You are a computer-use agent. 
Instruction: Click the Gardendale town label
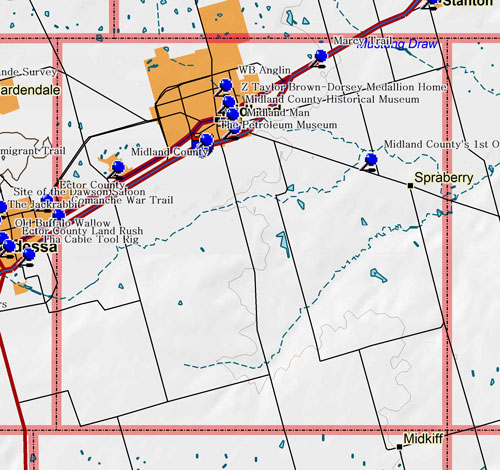tap(30, 90)
